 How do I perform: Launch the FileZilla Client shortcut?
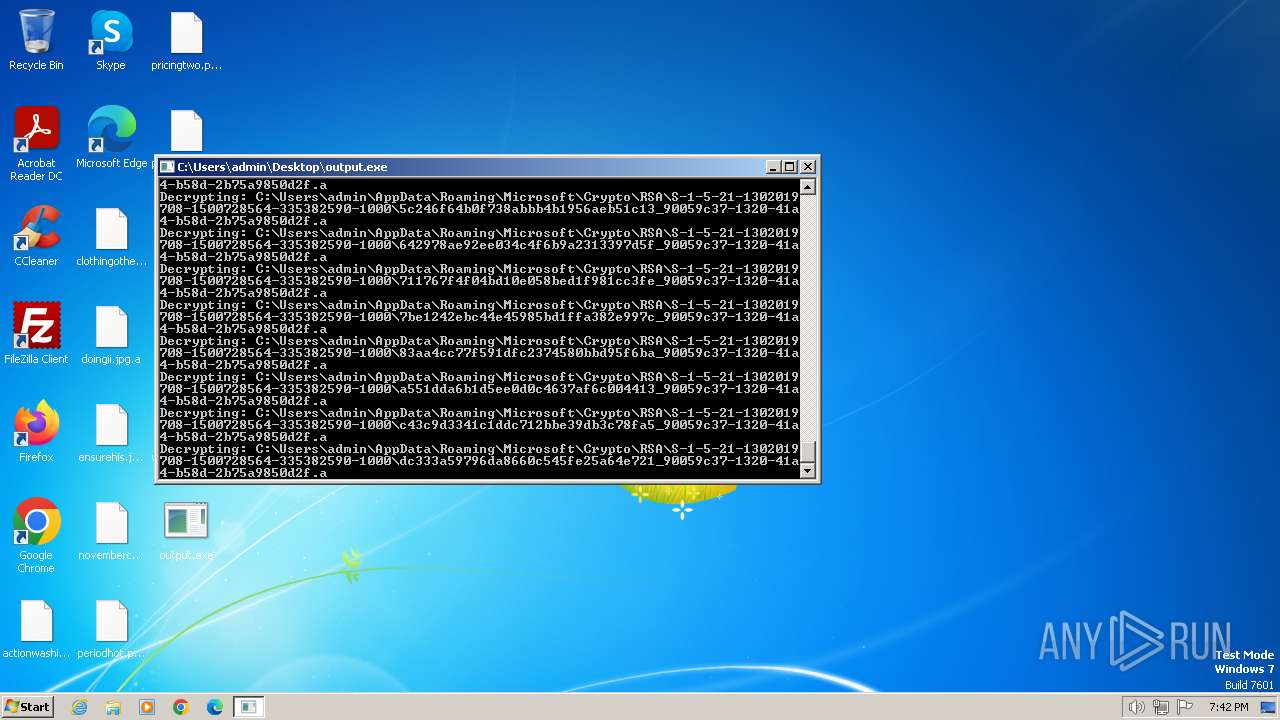[x=36, y=334]
